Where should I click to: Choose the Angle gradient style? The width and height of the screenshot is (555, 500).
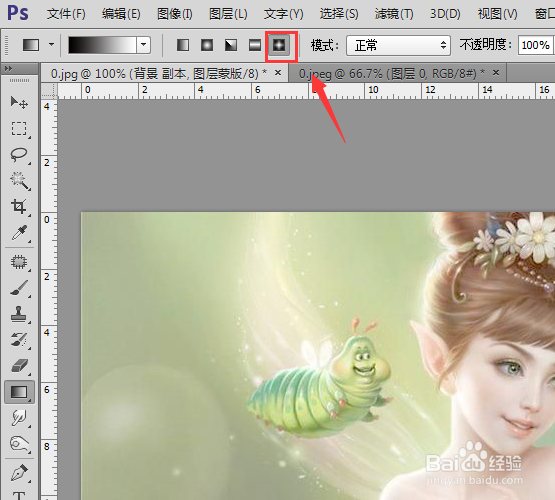point(231,45)
